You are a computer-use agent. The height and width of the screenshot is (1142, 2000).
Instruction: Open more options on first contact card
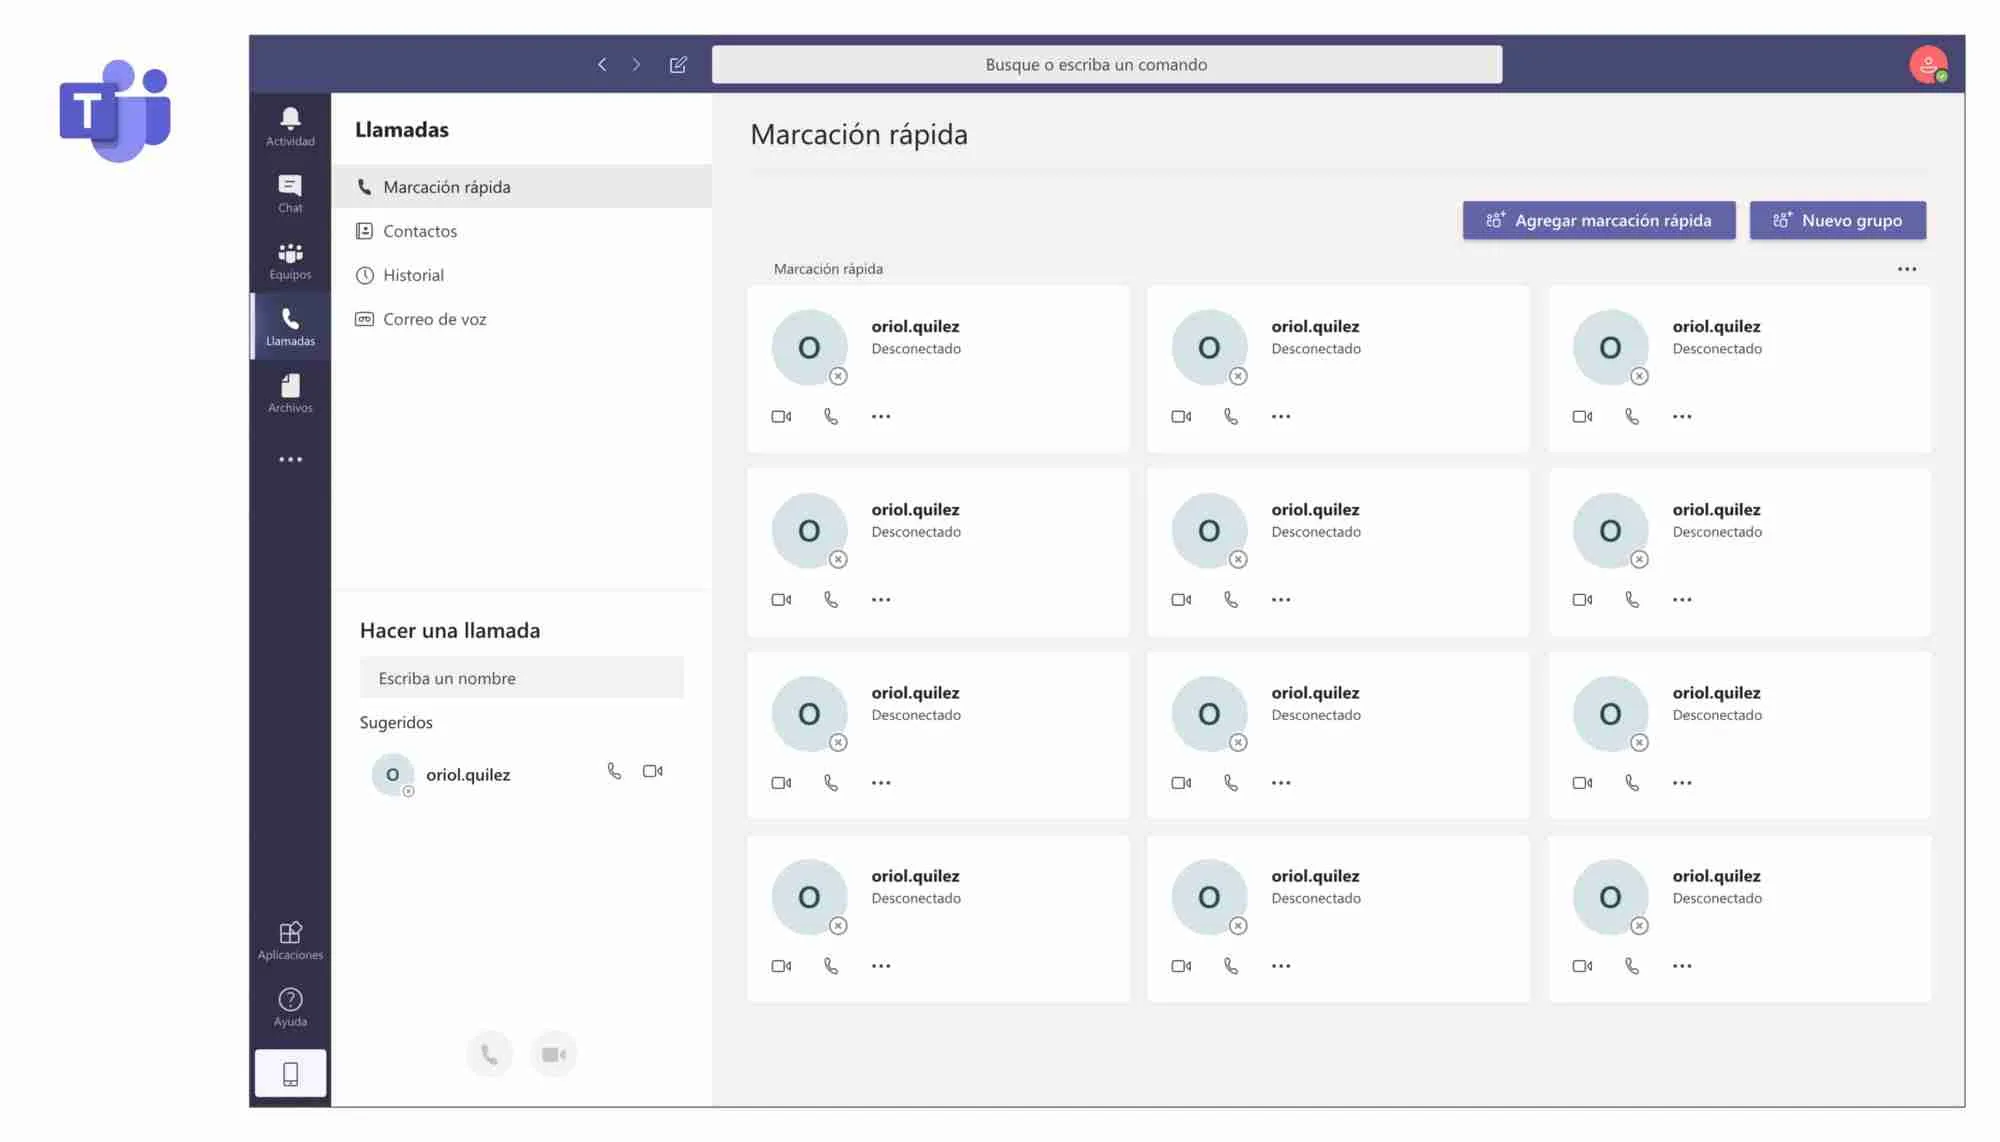point(881,417)
